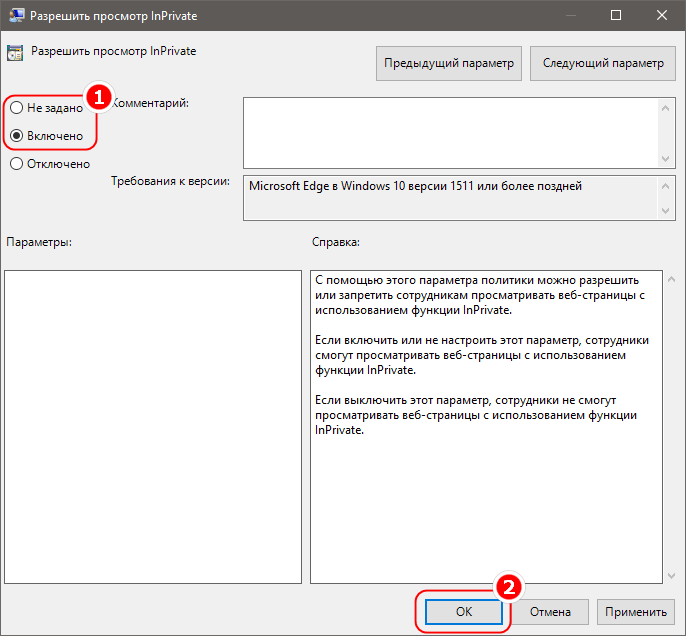Image resolution: width=686 pixels, height=636 pixels.
Task: Confirm with the OK button
Action: 464,612
